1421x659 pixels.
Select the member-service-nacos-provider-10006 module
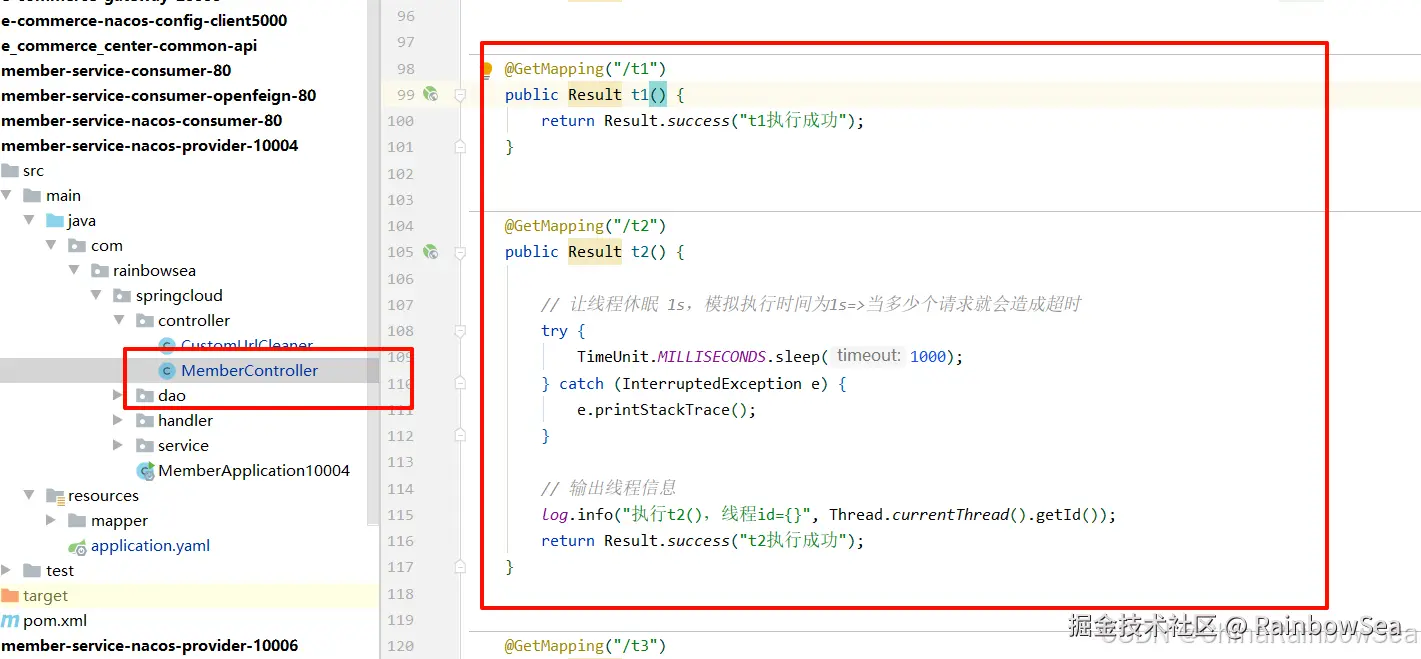click(x=150, y=646)
